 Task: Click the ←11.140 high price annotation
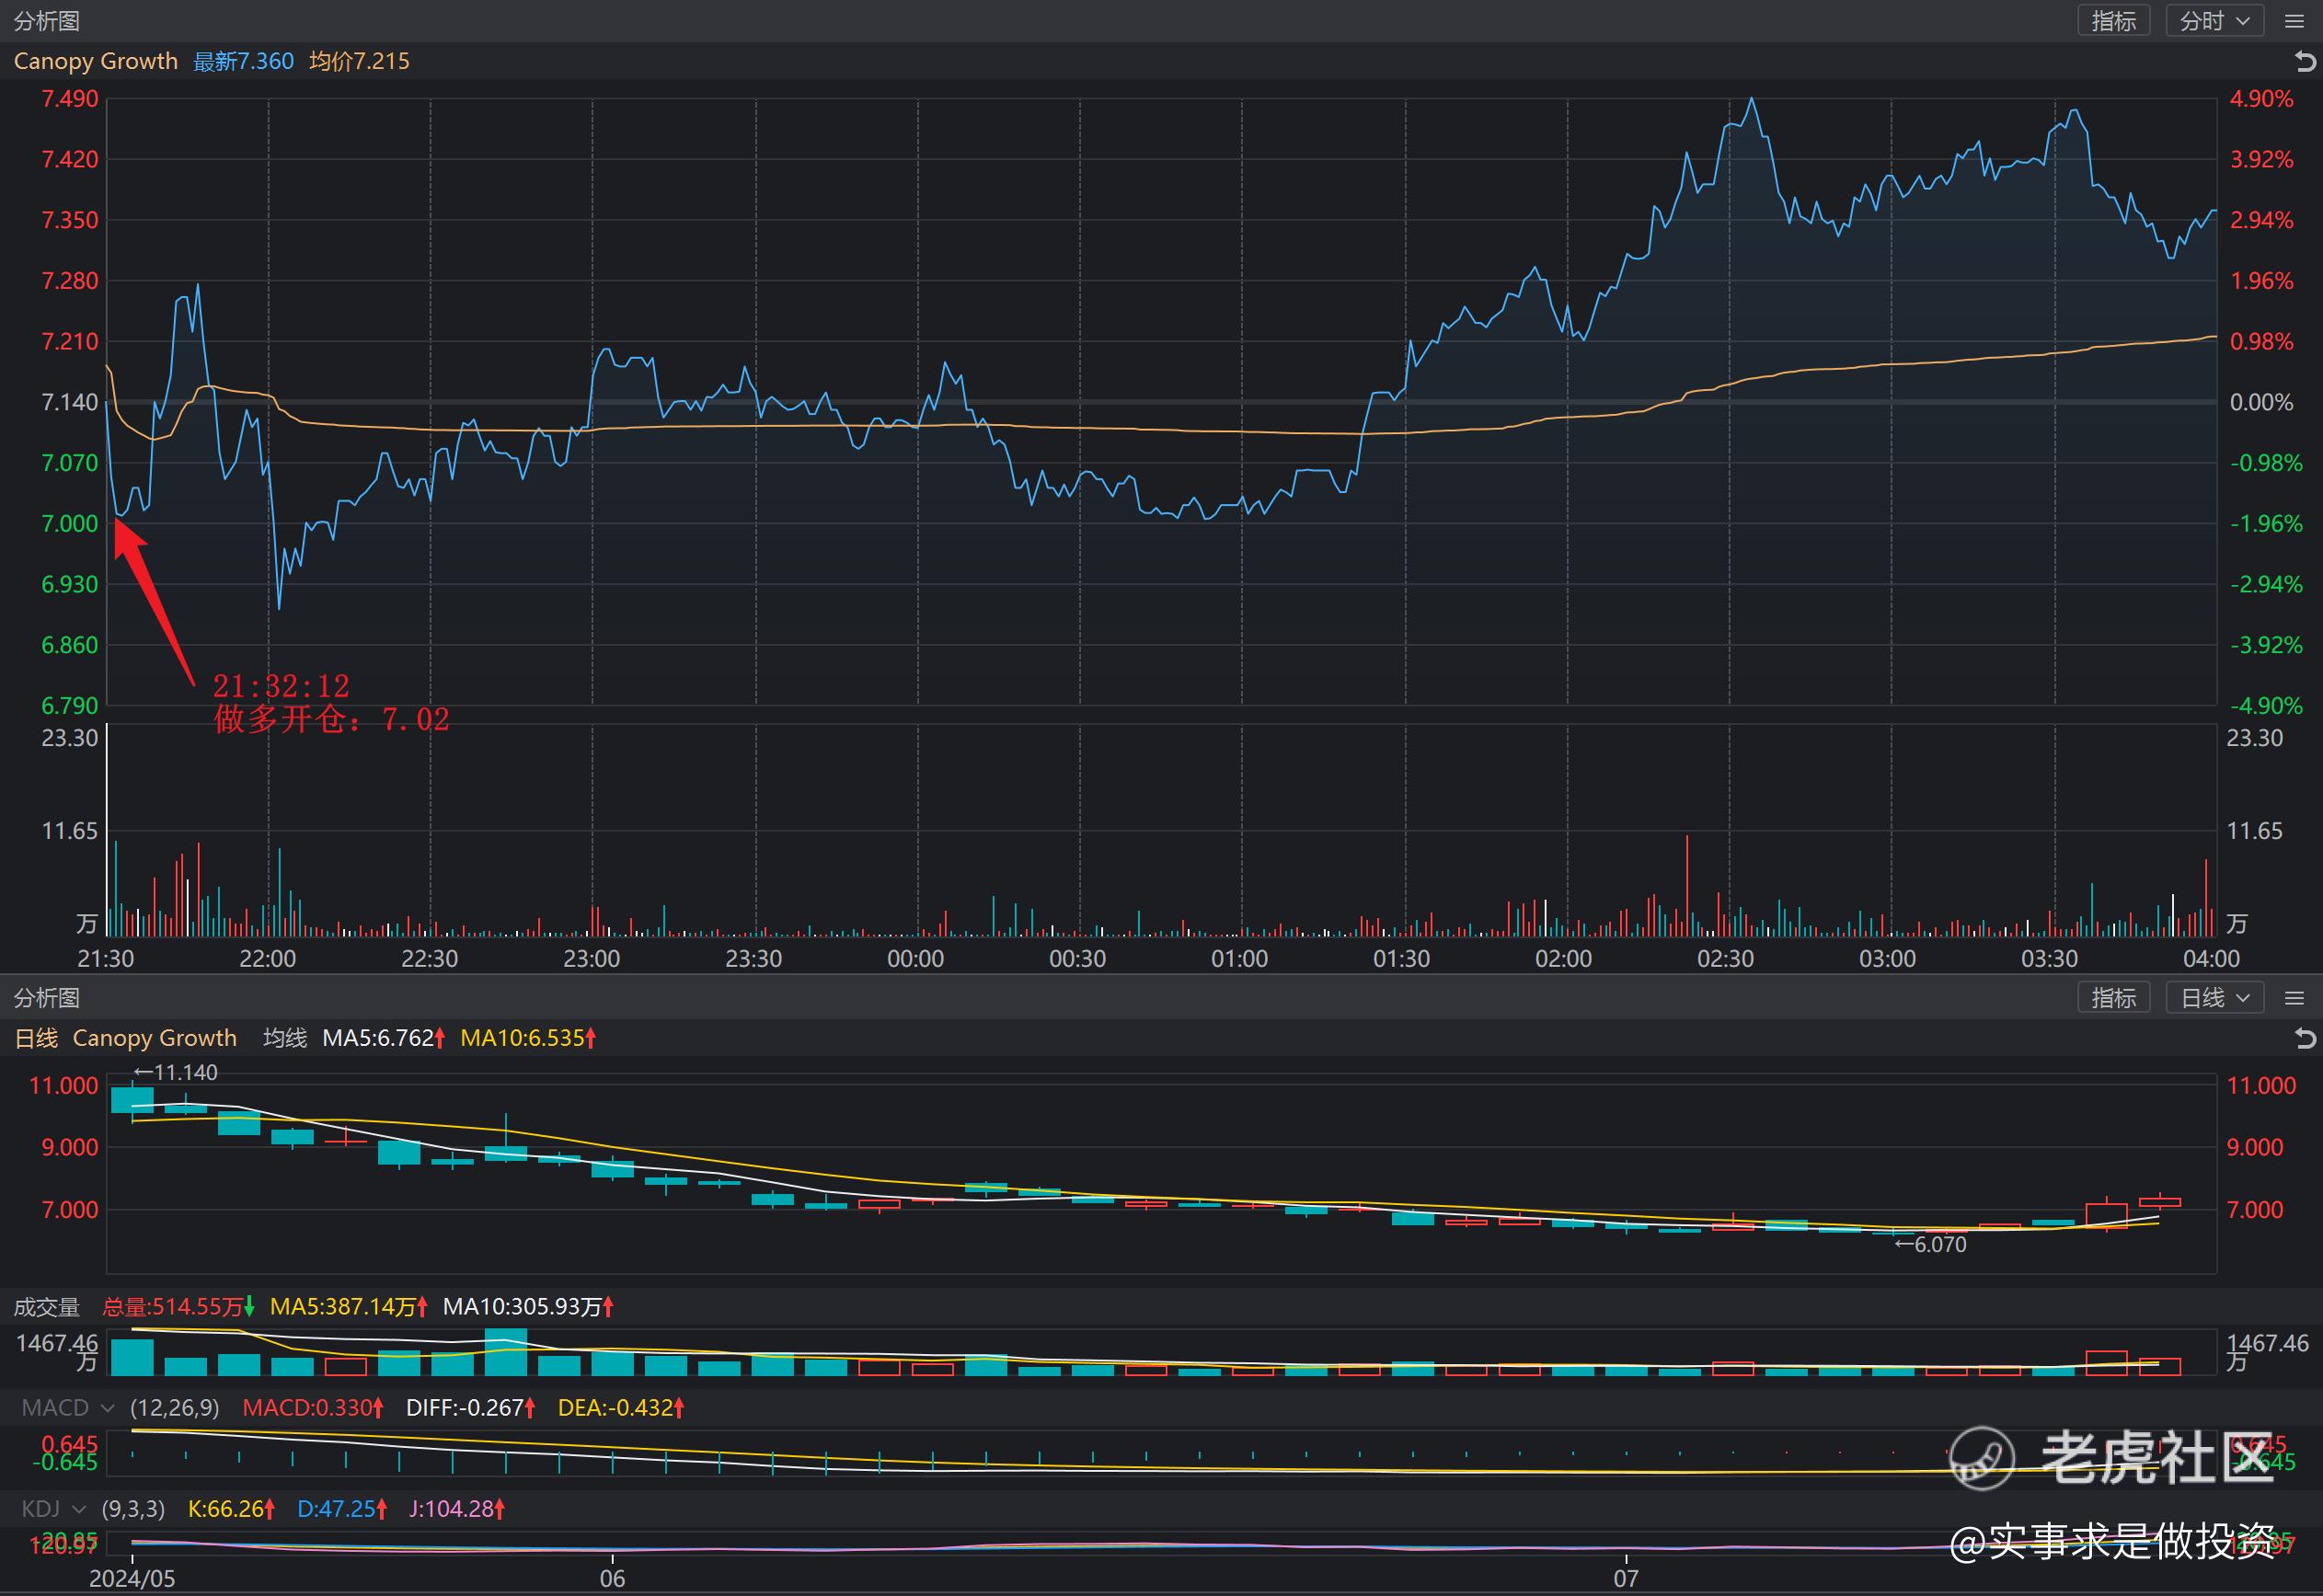click(x=175, y=1073)
